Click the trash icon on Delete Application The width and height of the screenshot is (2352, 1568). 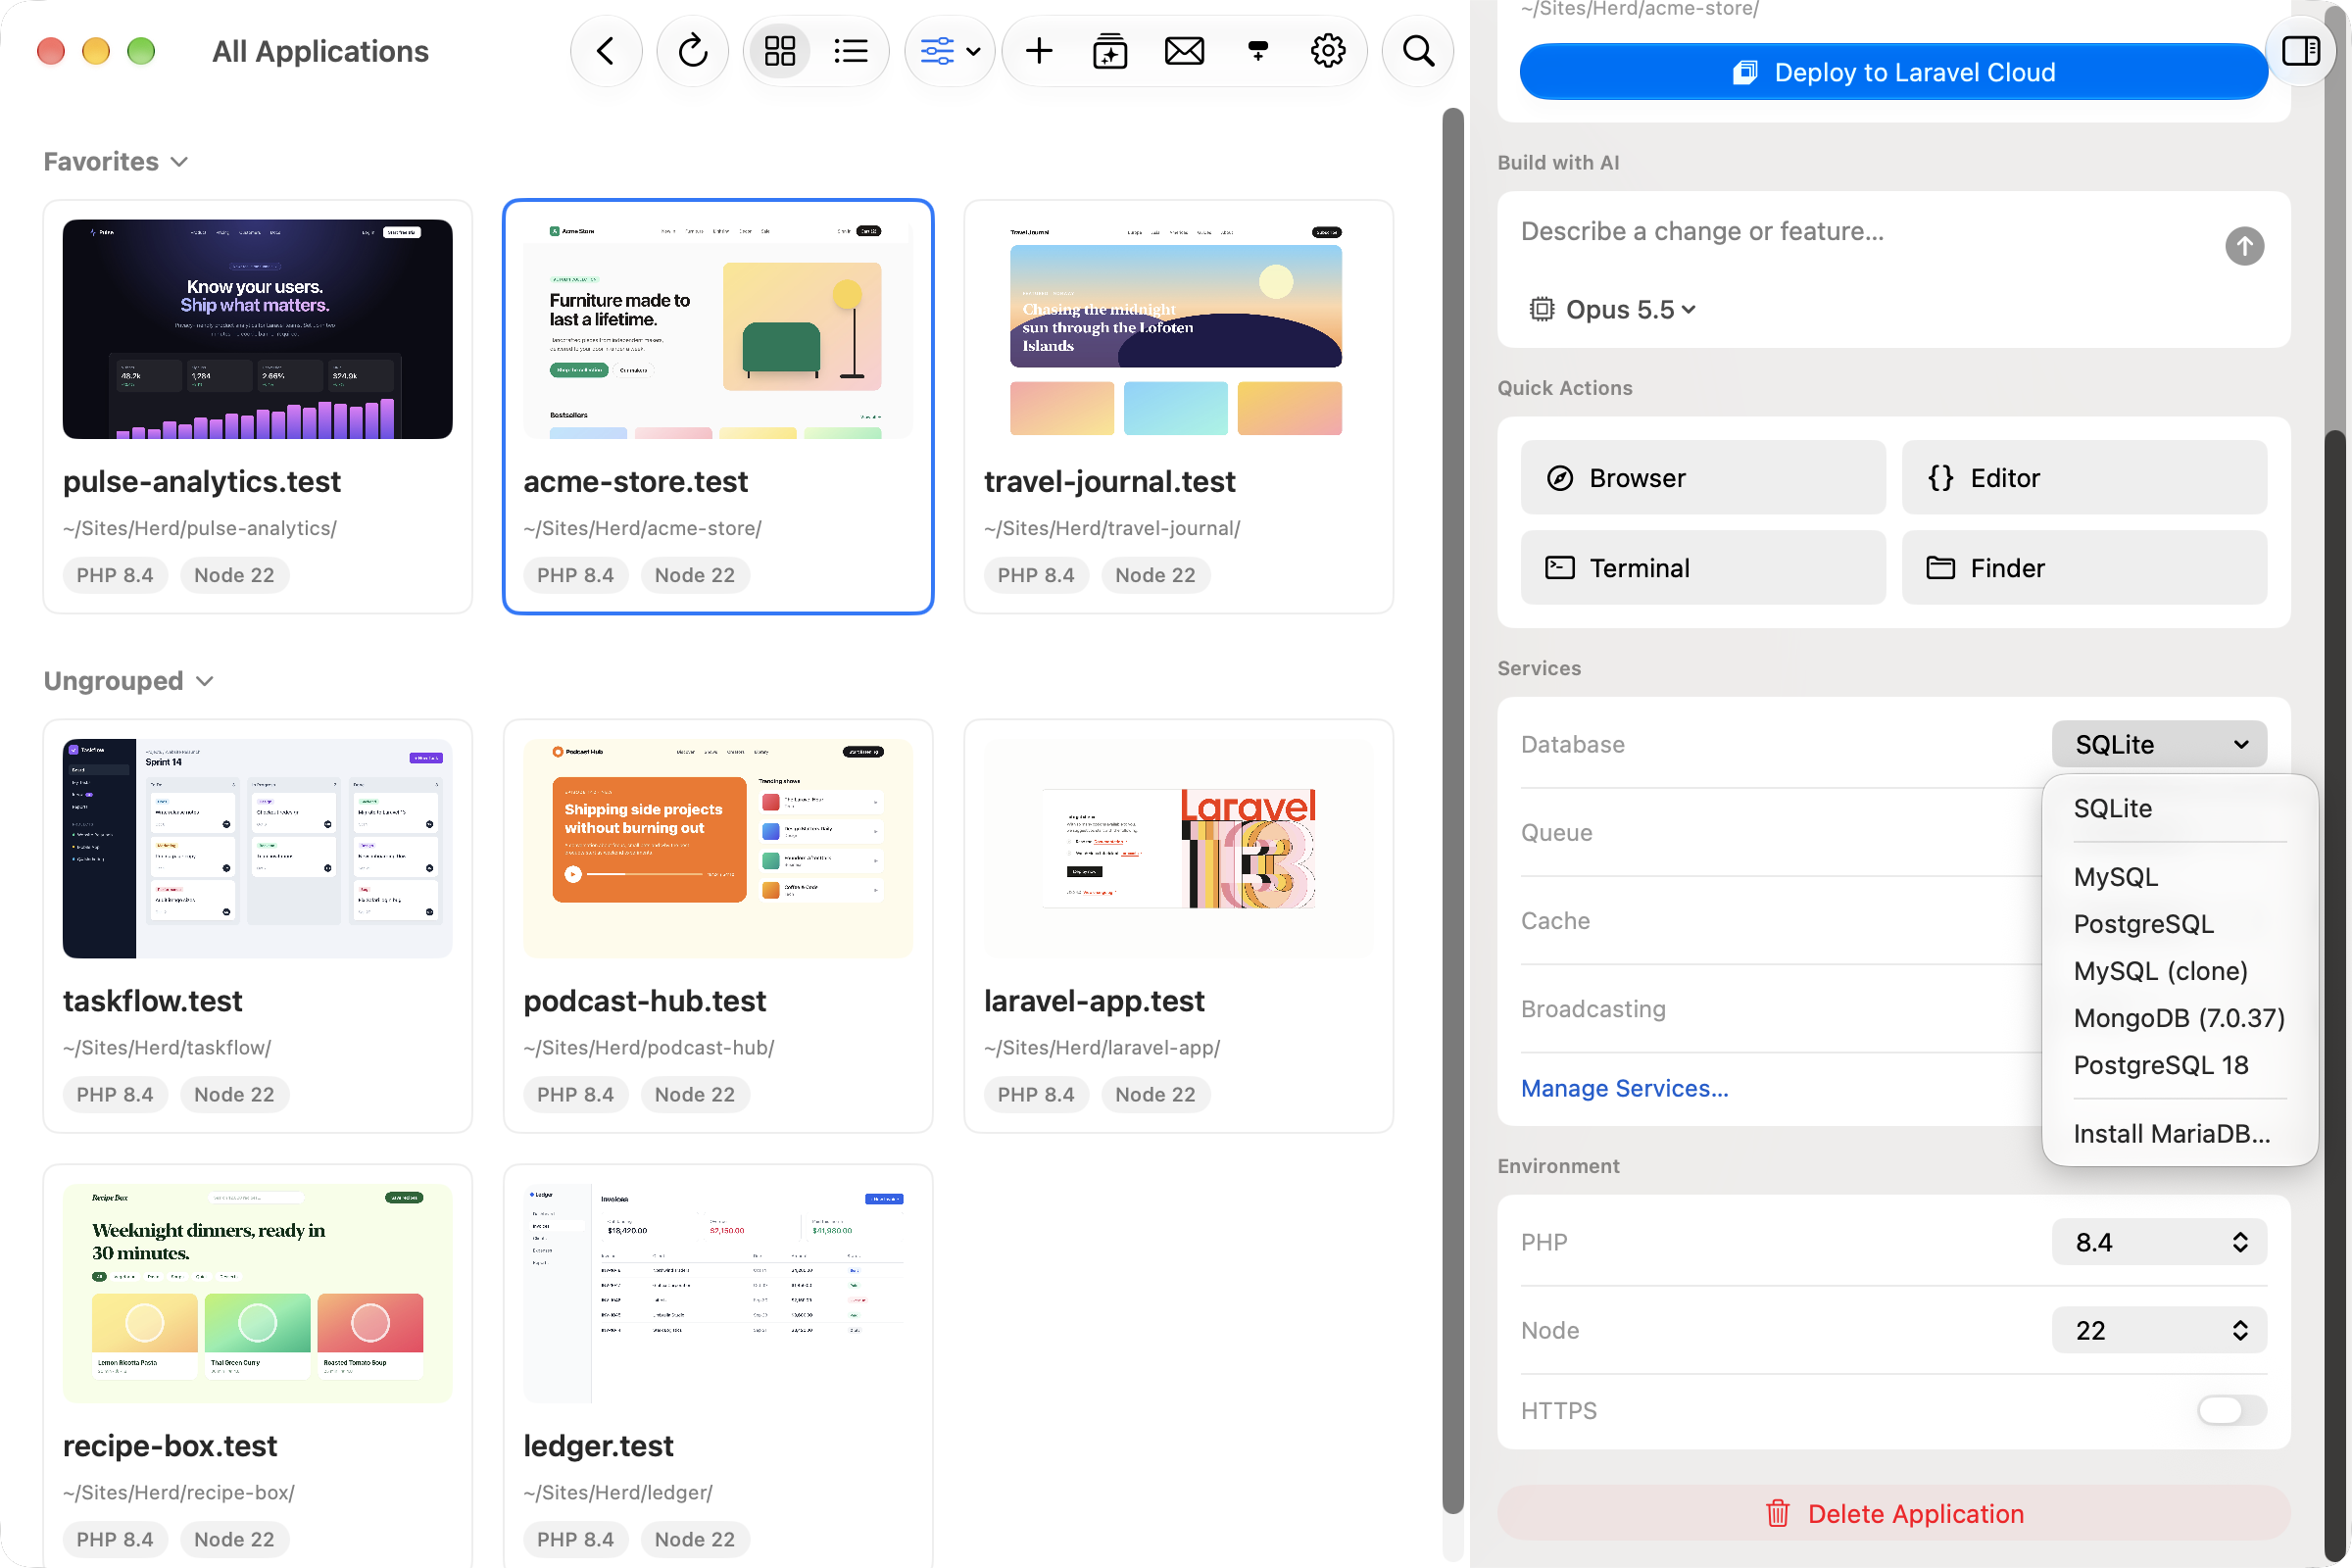1777,1514
